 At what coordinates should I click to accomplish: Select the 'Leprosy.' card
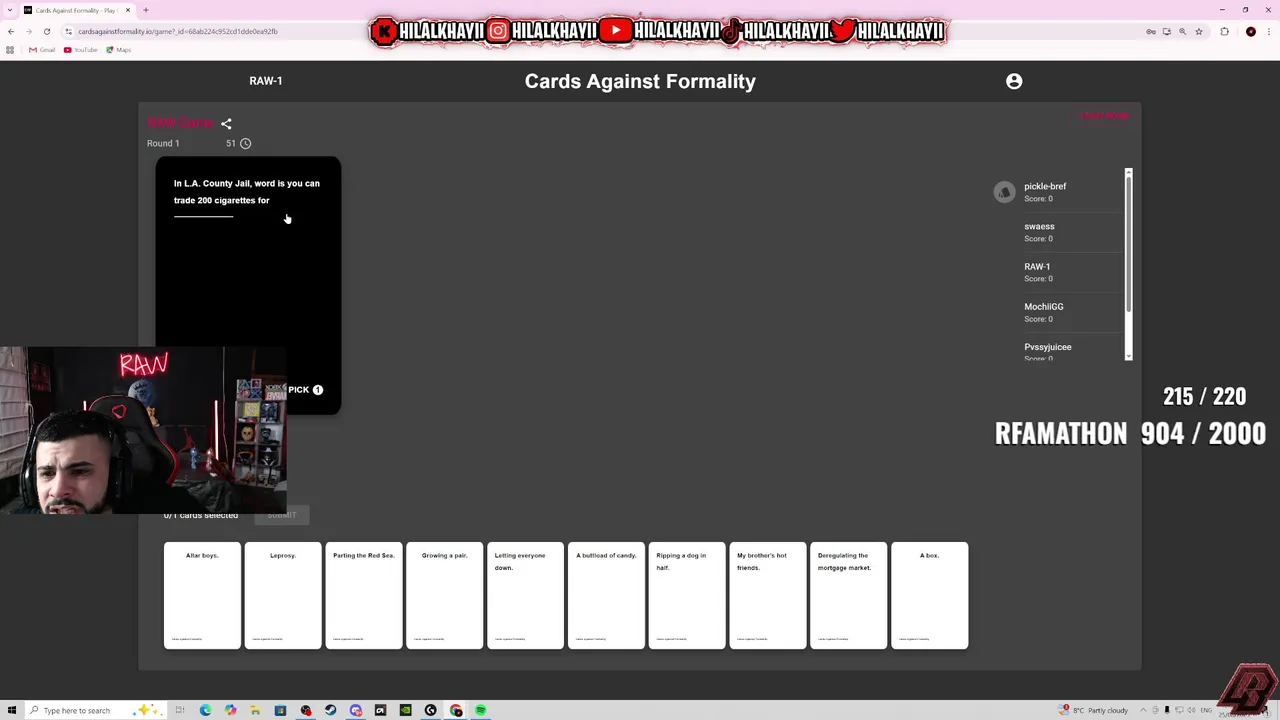283,596
